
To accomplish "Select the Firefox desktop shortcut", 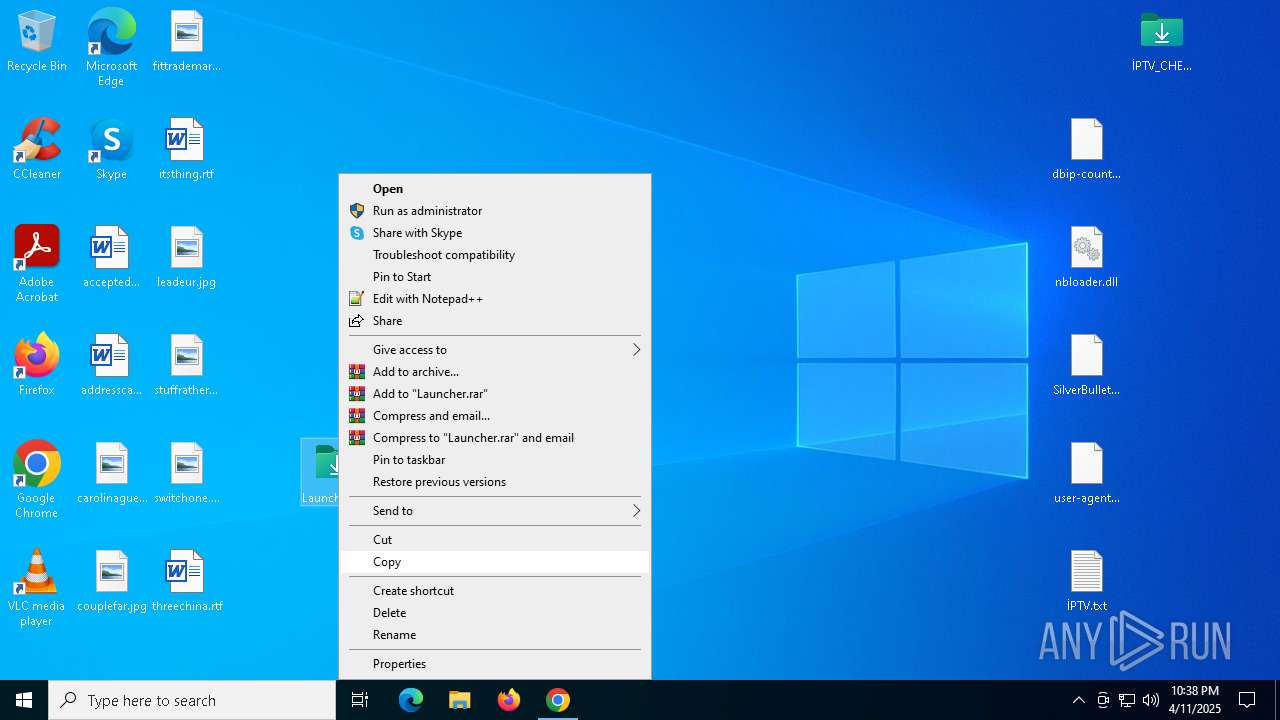I will (37, 366).
